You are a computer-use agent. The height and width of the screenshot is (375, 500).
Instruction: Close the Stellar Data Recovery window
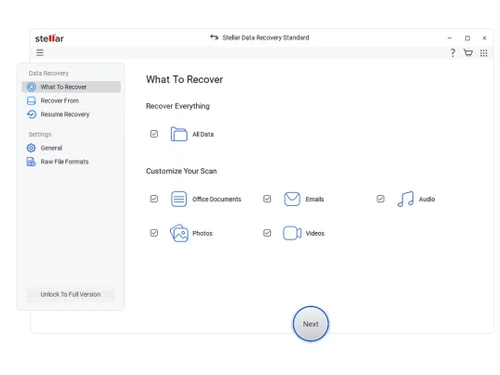point(484,38)
